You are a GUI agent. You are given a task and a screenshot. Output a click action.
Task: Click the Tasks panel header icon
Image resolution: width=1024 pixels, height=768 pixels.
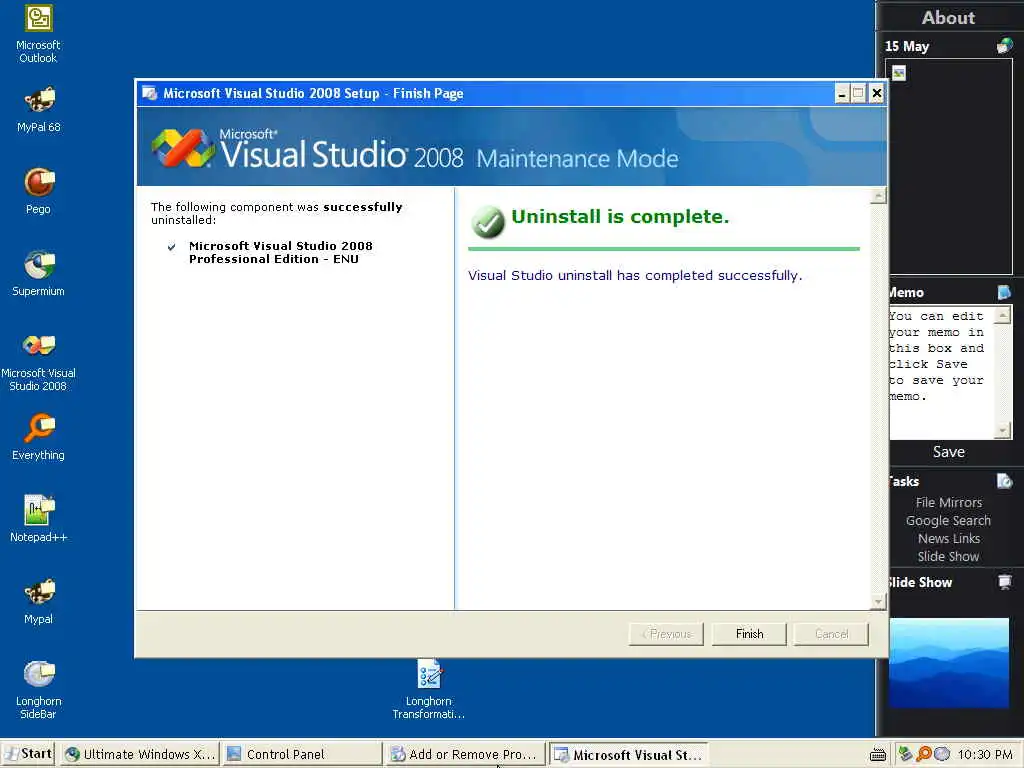(1004, 481)
